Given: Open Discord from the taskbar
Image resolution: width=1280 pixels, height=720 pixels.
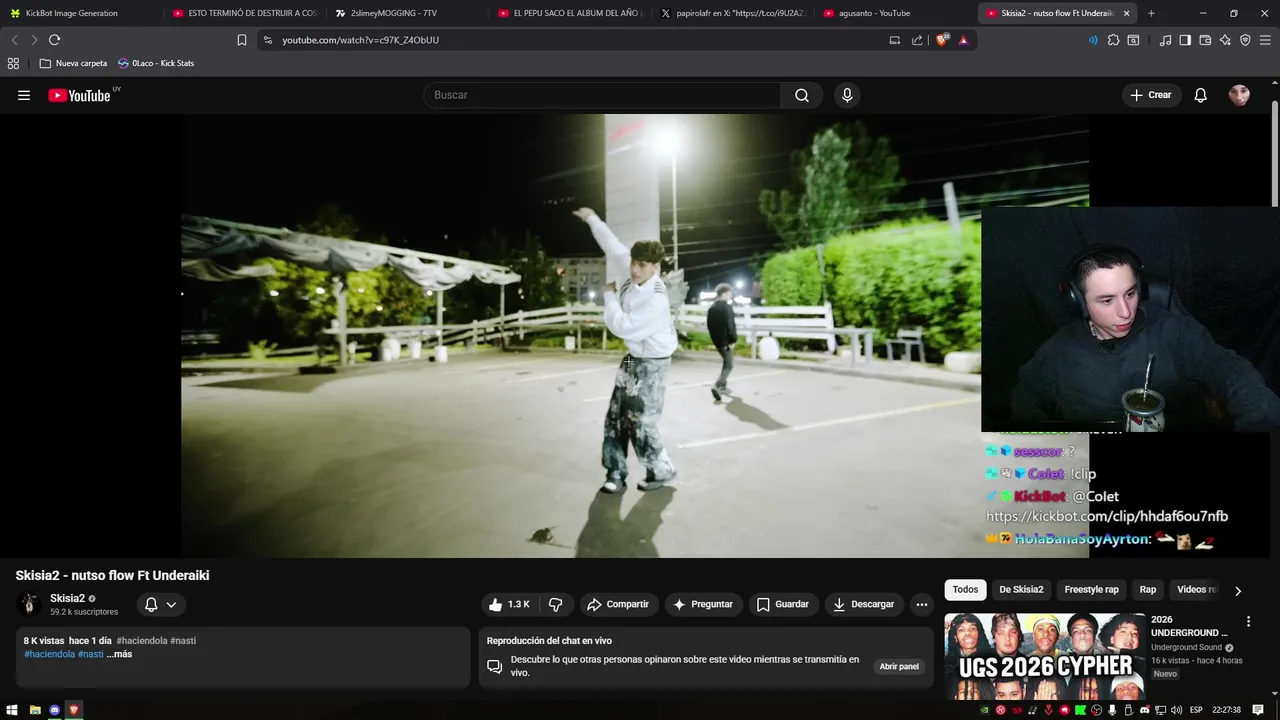Looking at the screenshot, I should click(55, 710).
